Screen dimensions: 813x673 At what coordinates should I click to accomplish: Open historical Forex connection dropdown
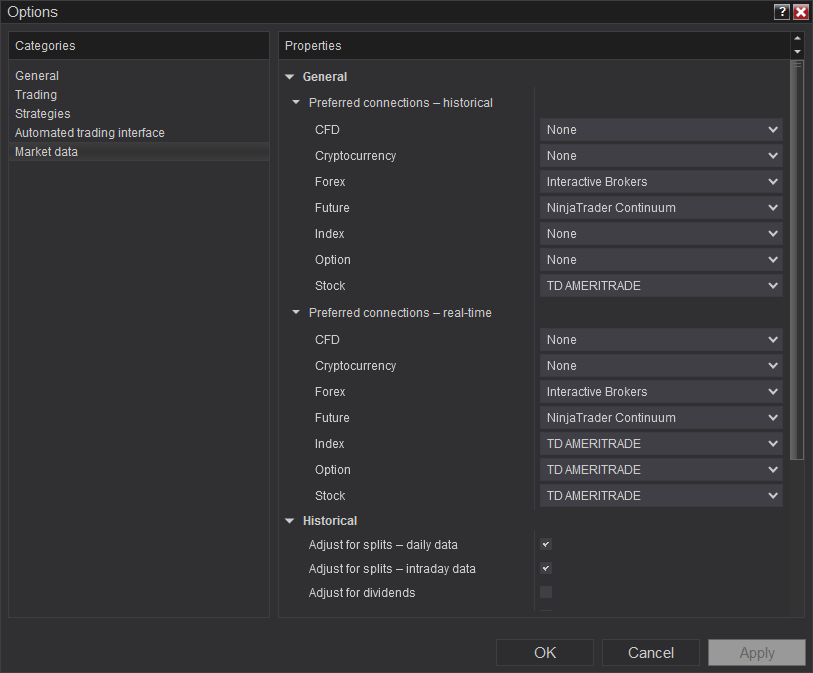coord(661,182)
